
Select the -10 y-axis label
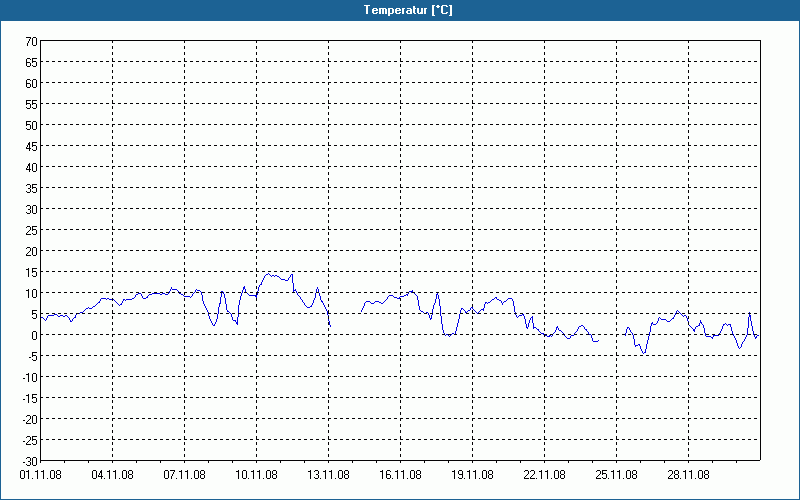[x=28, y=377]
